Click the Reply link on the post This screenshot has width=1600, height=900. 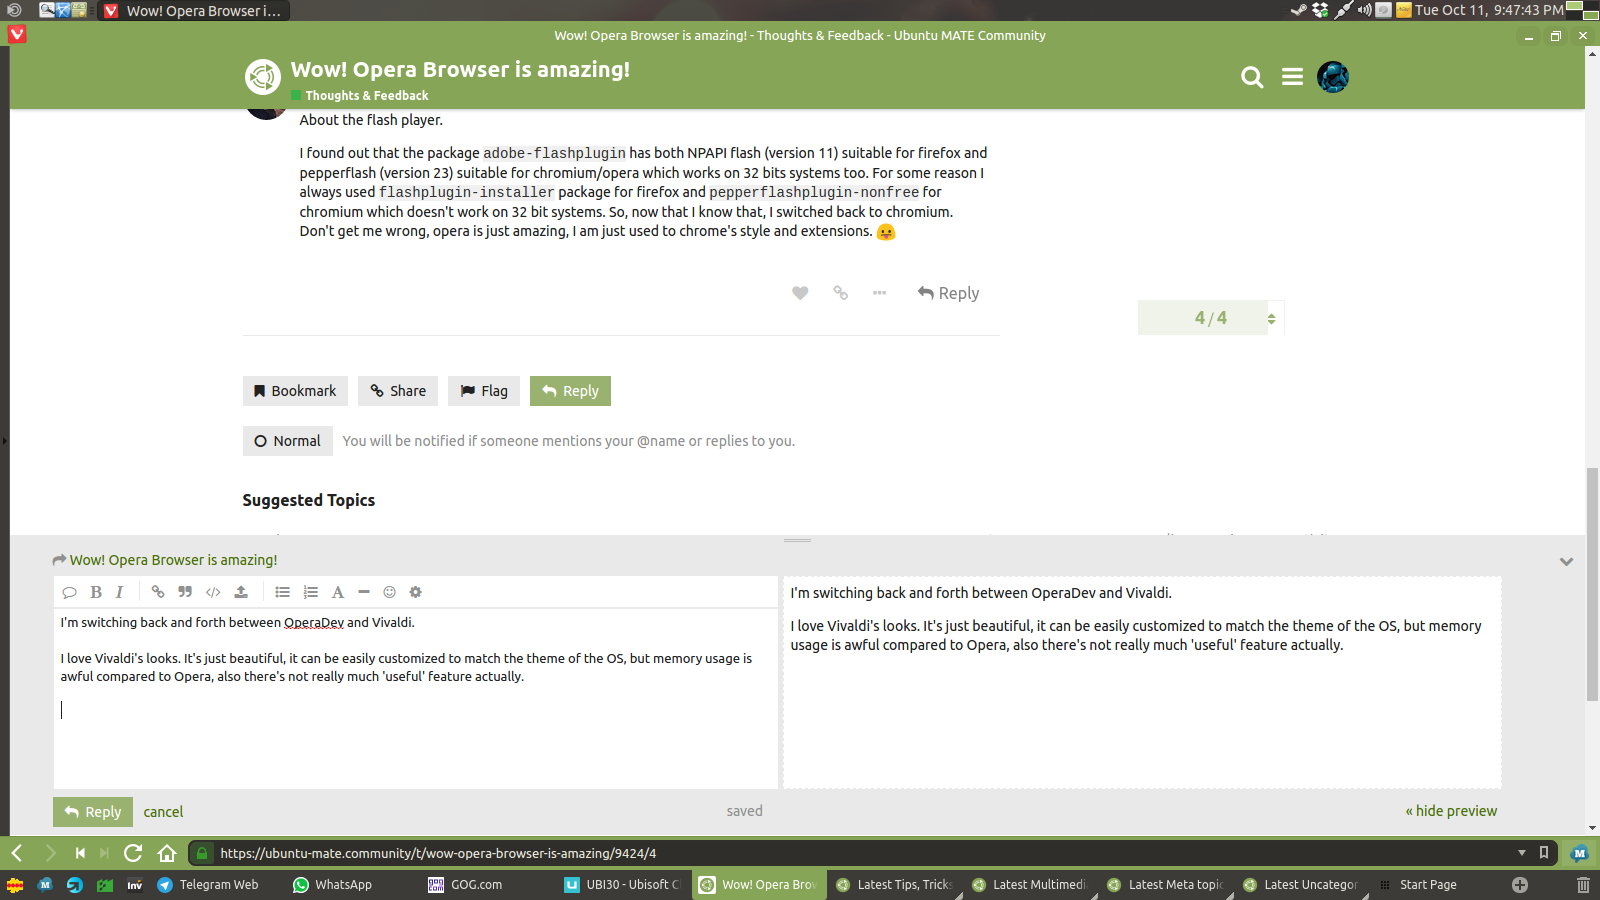tap(948, 293)
